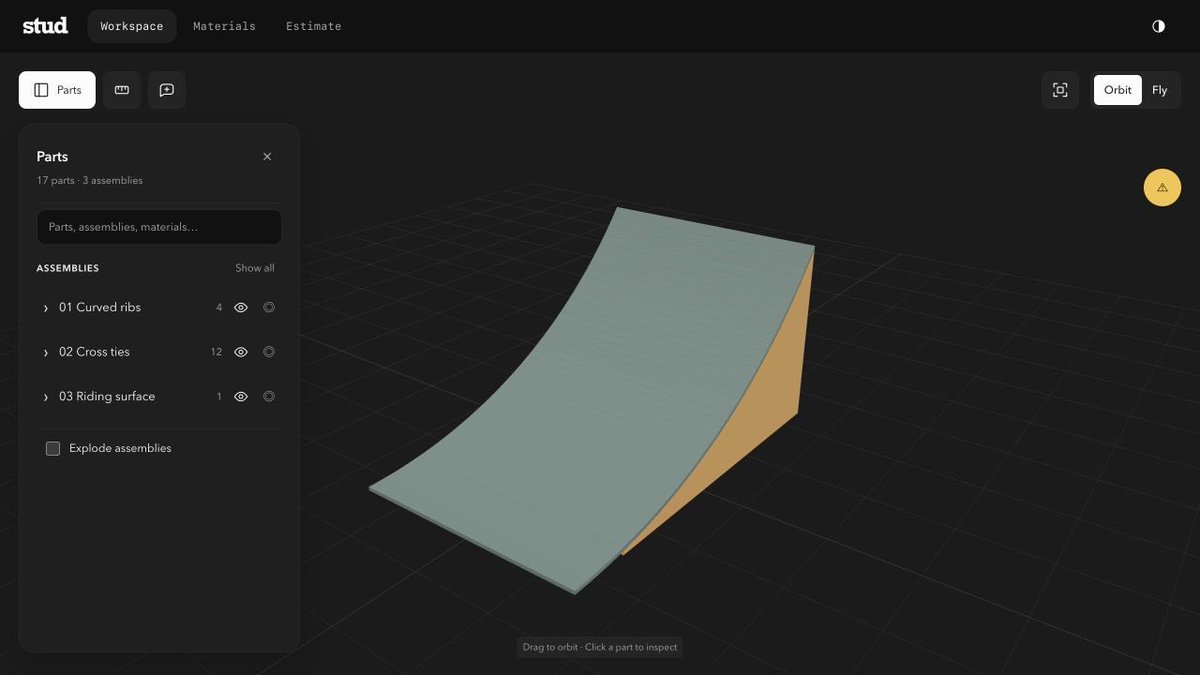Viewport: 1200px width, 675px height.
Task: Select the 01 Curved ribs row label
Action: pyautogui.click(x=100, y=307)
